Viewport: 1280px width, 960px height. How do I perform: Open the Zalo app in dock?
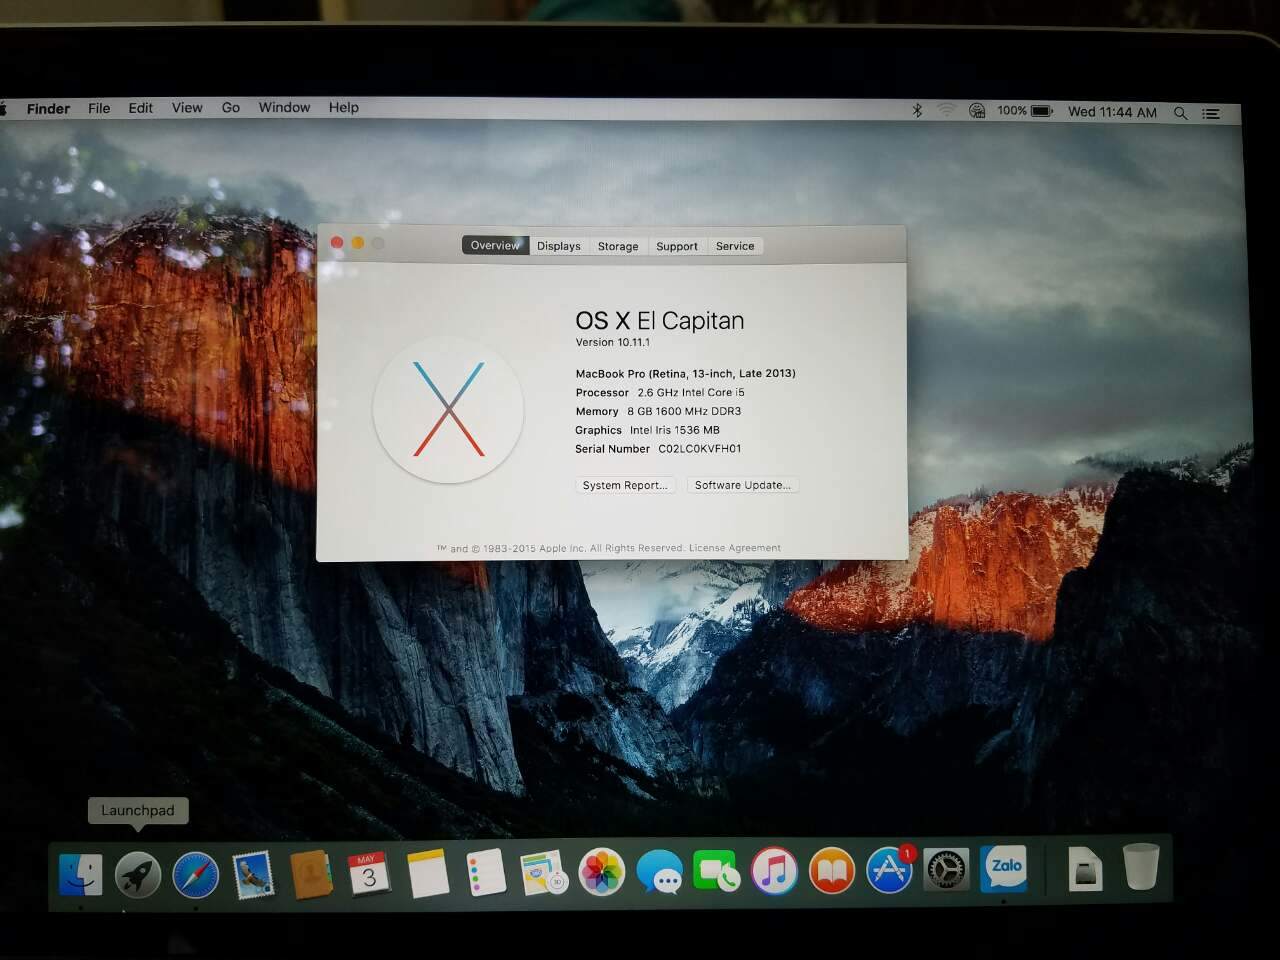pyautogui.click(x=1005, y=868)
